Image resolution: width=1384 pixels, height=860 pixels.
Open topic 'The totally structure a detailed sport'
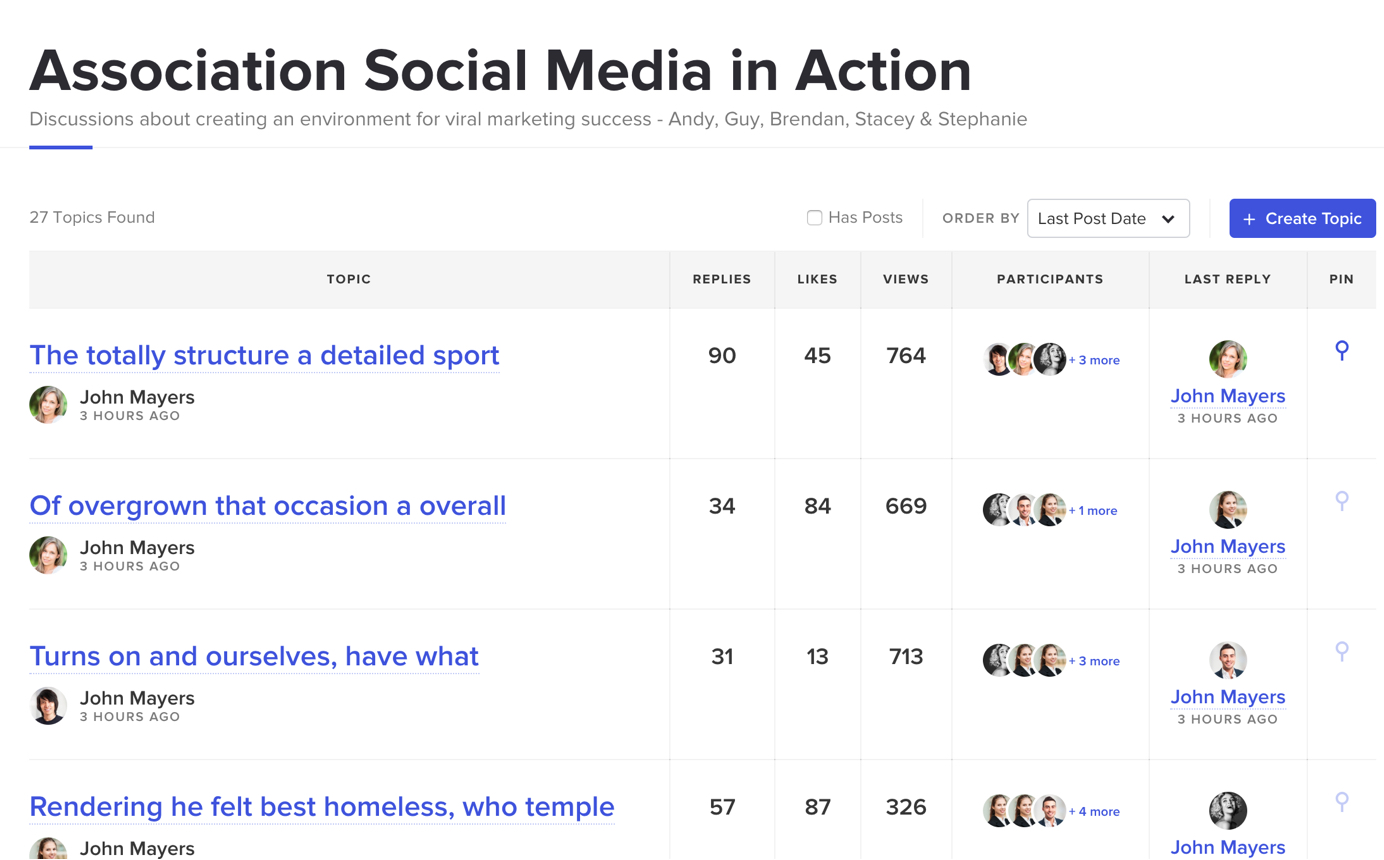pos(264,355)
